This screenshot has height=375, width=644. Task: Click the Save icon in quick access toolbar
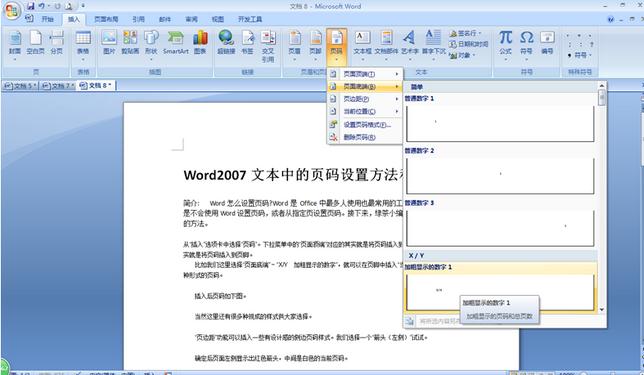30,6
